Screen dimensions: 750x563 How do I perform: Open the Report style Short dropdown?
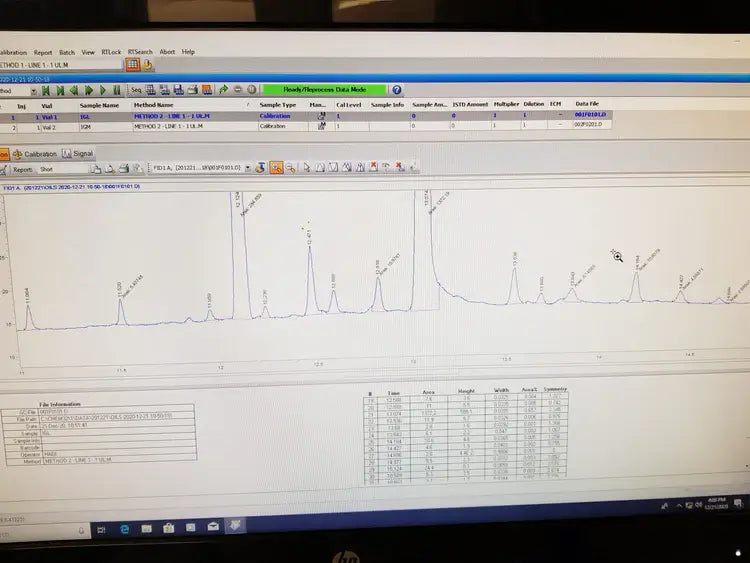pos(83,169)
